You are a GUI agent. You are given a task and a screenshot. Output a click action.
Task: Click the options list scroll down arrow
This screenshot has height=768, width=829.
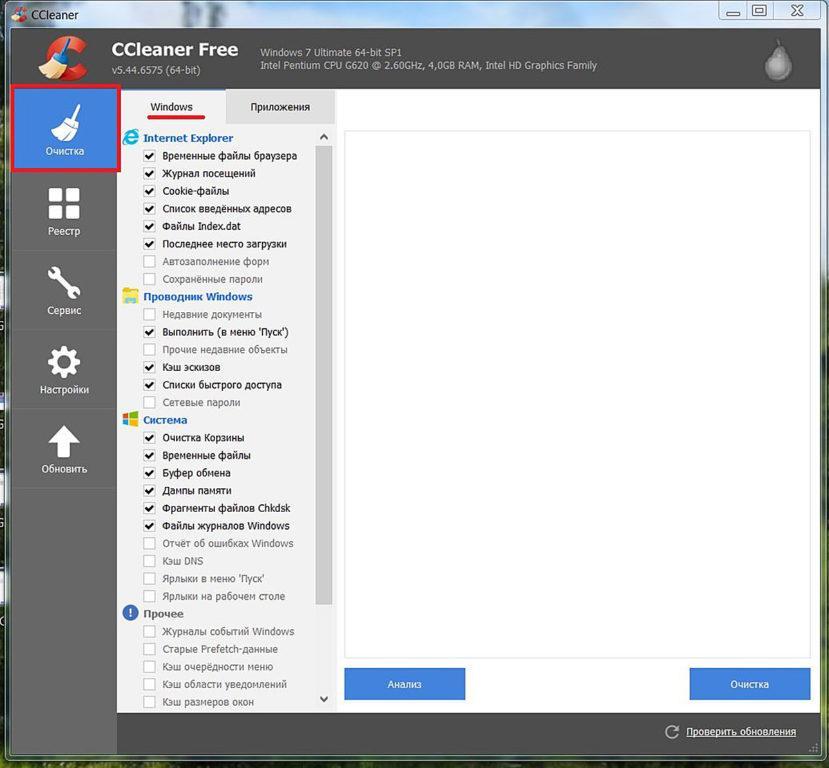pyautogui.click(x=324, y=699)
